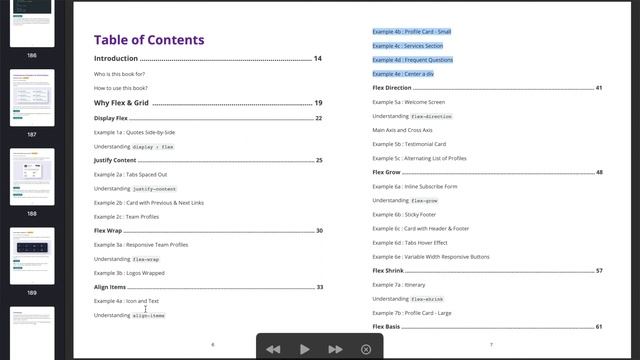Open Example 6e : Variable Width Responsive Buttons
The image size is (640, 360).
pos(431,257)
